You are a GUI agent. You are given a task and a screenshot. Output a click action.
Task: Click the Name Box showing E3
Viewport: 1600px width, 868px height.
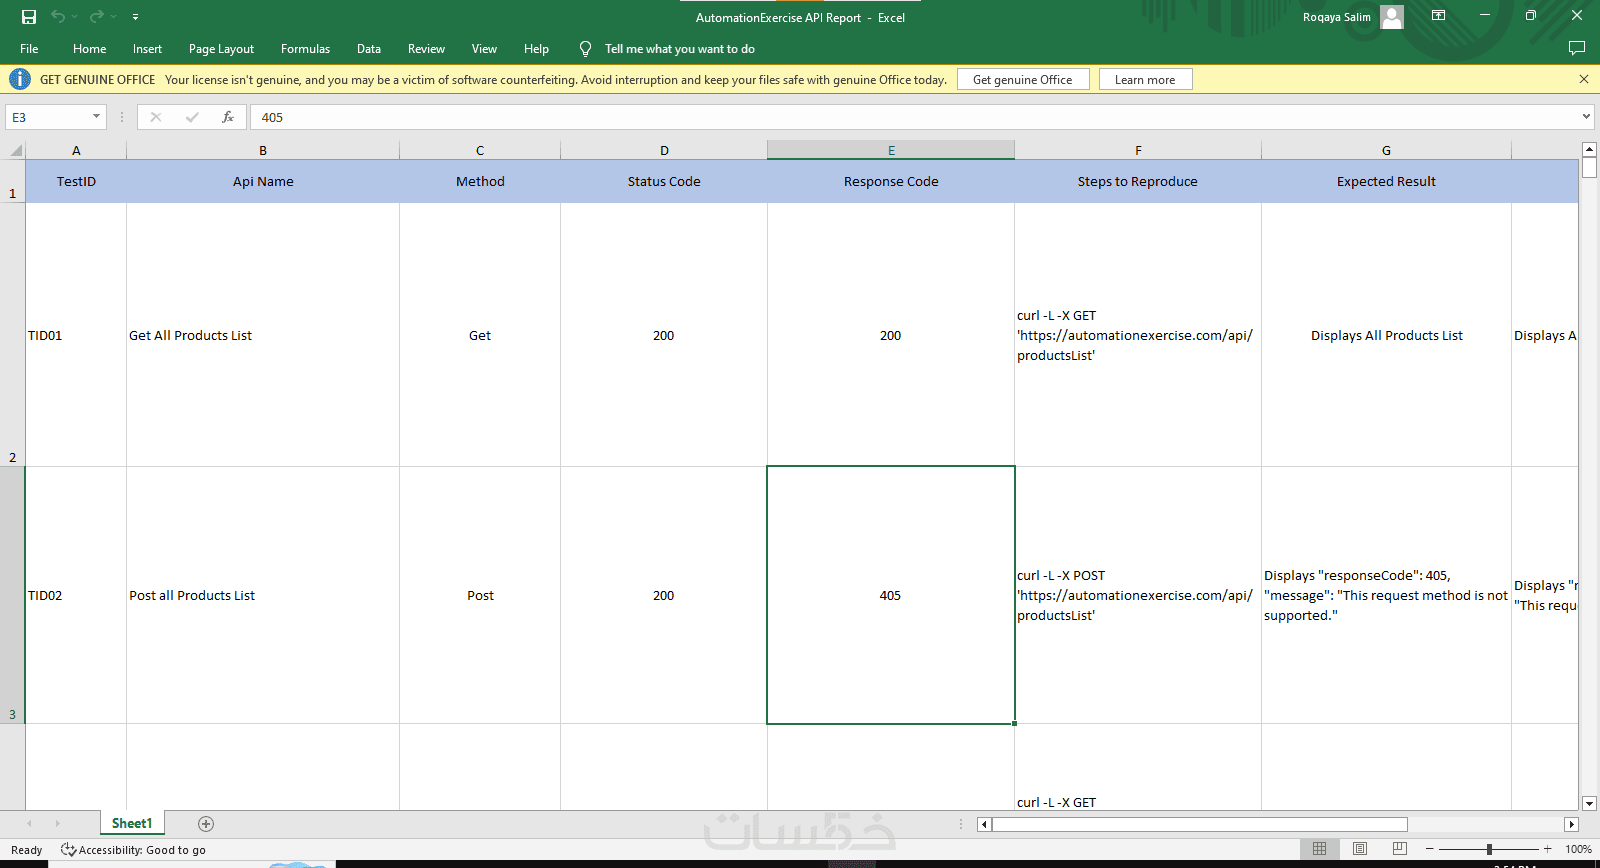(48, 117)
